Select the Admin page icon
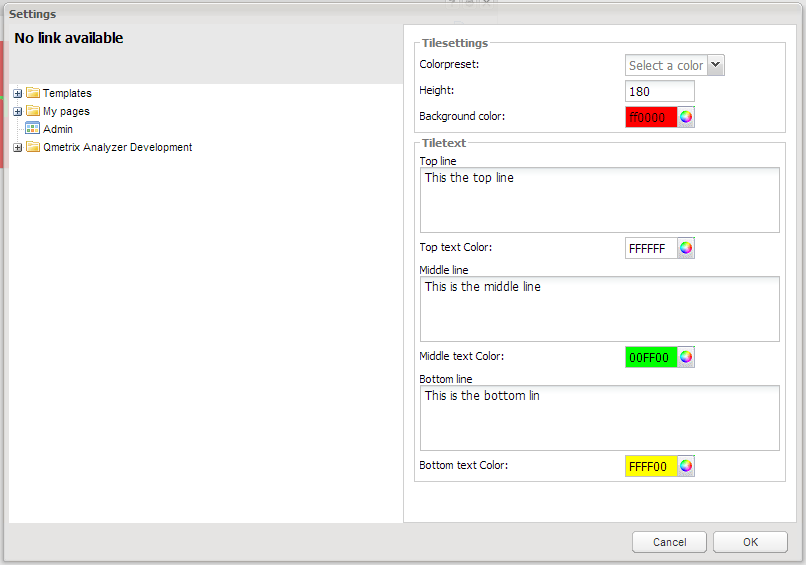The image size is (806, 565). click(32, 128)
